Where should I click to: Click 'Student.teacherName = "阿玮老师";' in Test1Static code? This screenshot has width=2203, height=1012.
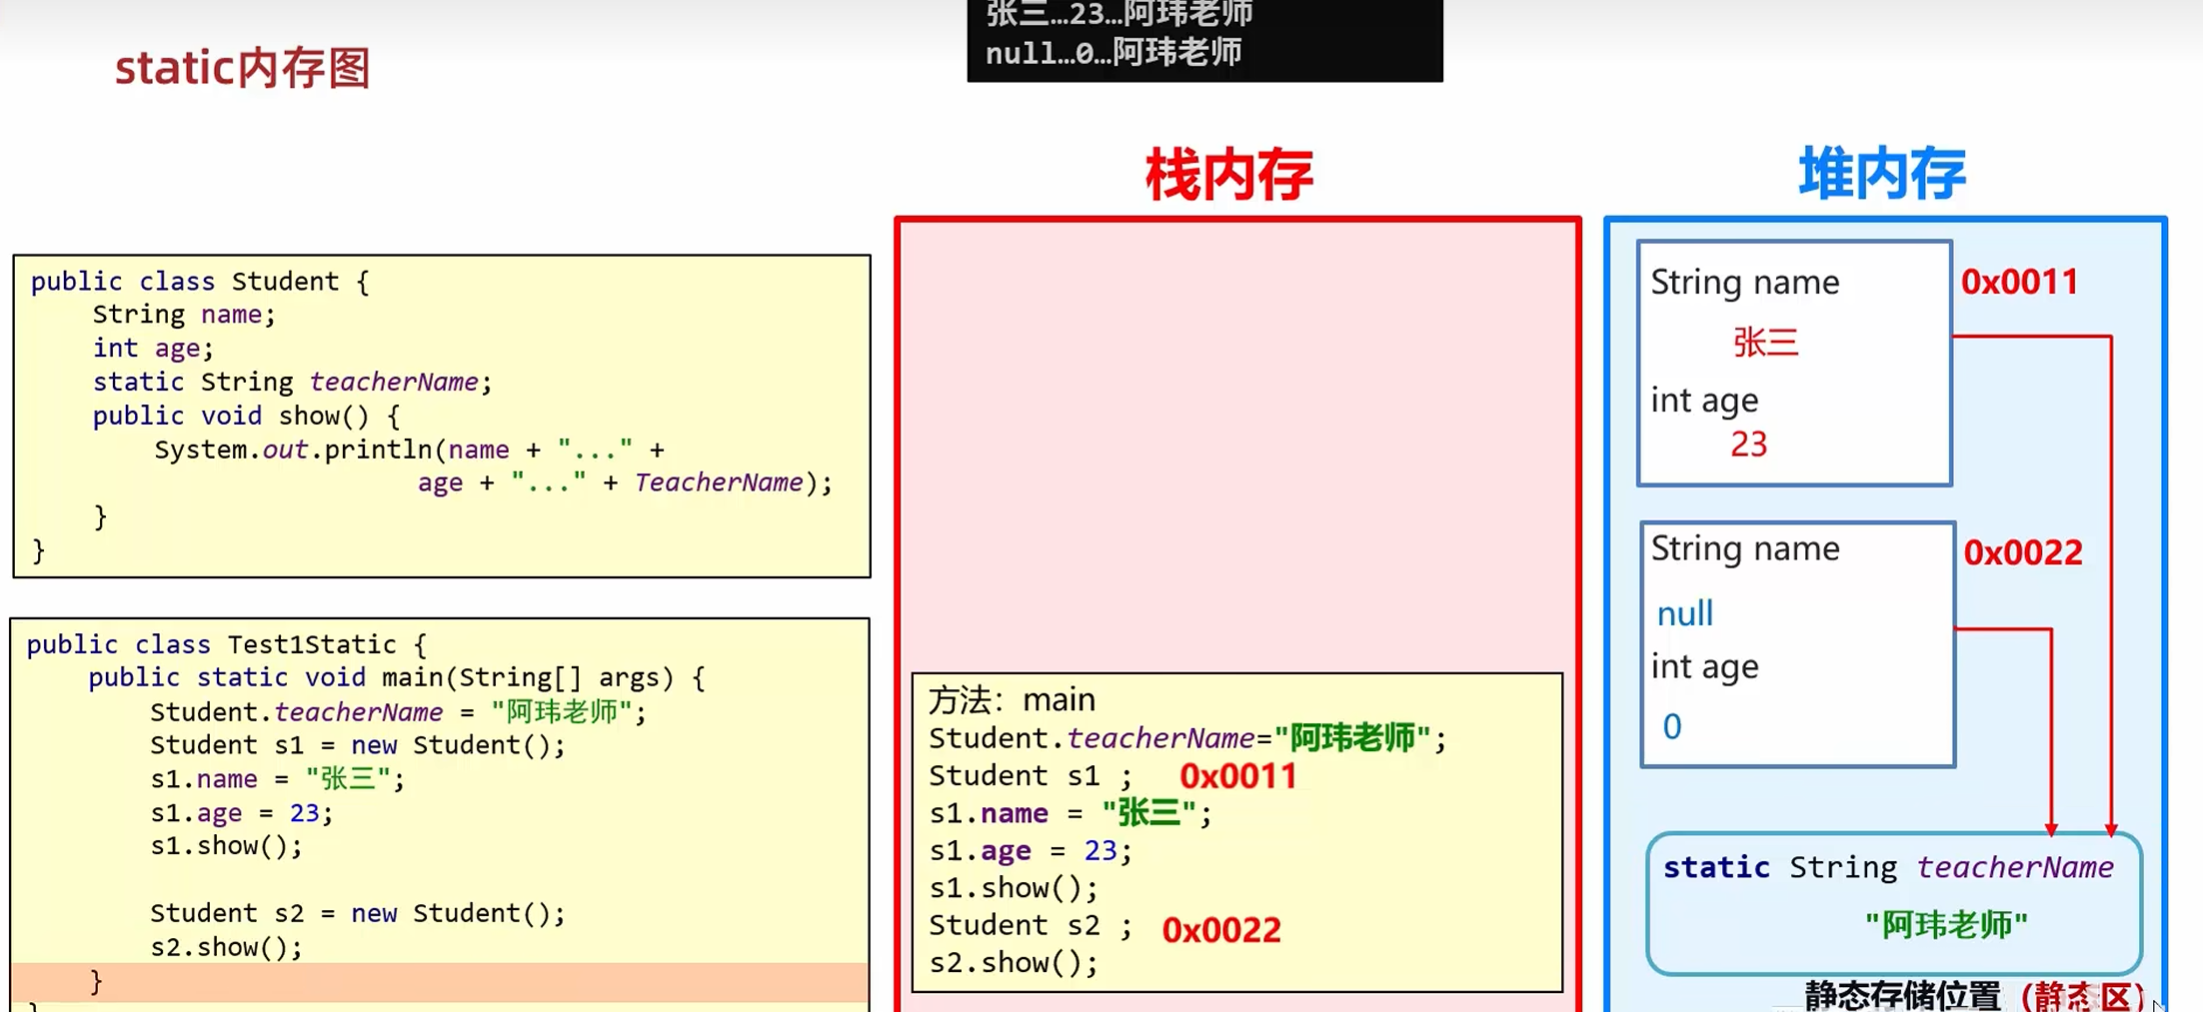click(x=399, y=712)
